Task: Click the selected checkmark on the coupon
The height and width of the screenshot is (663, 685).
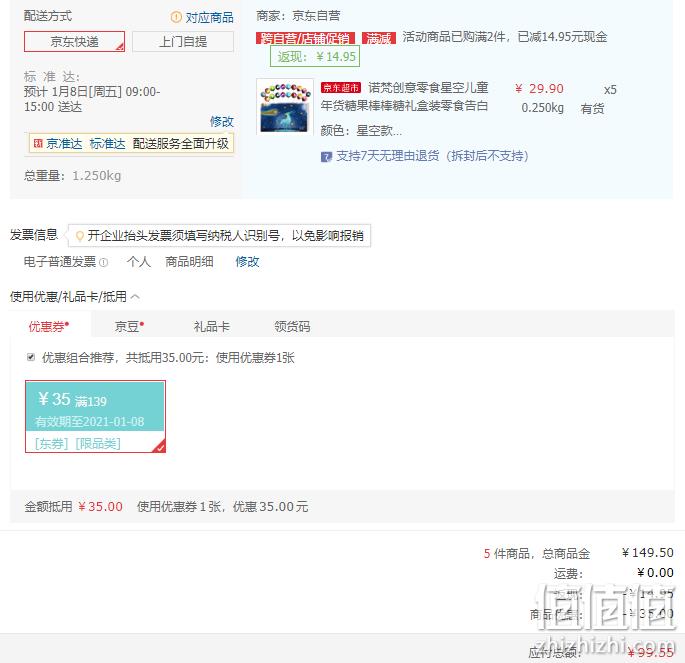Action: click(159, 447)
